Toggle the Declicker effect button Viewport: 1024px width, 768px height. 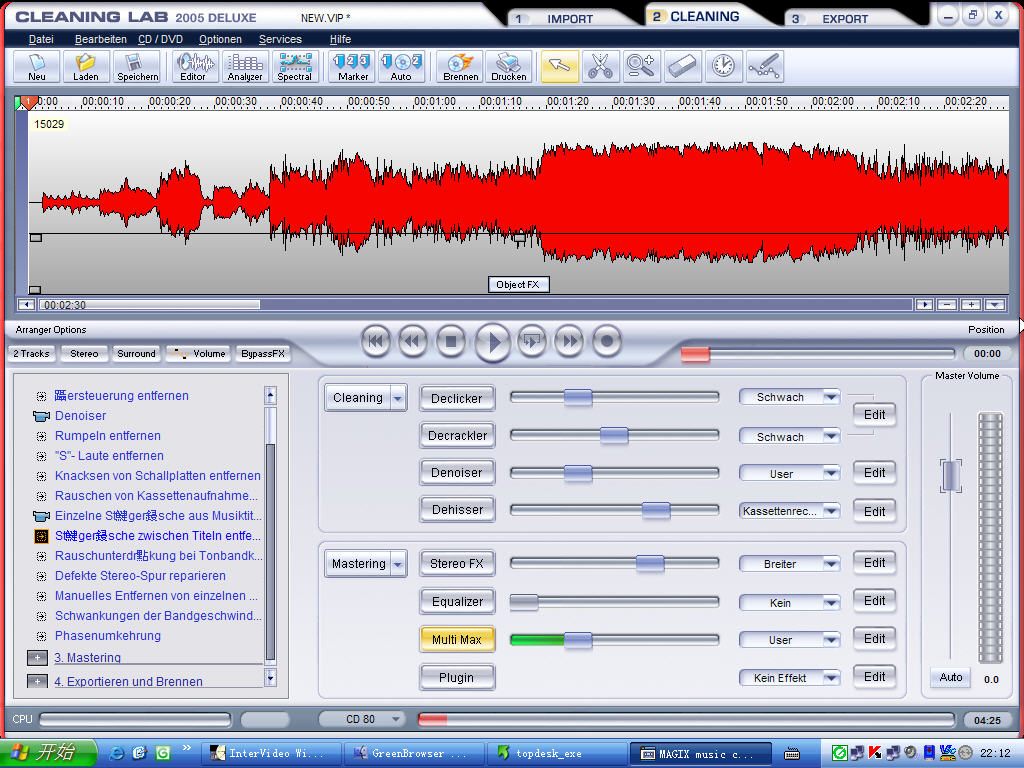tap(456, 398)
